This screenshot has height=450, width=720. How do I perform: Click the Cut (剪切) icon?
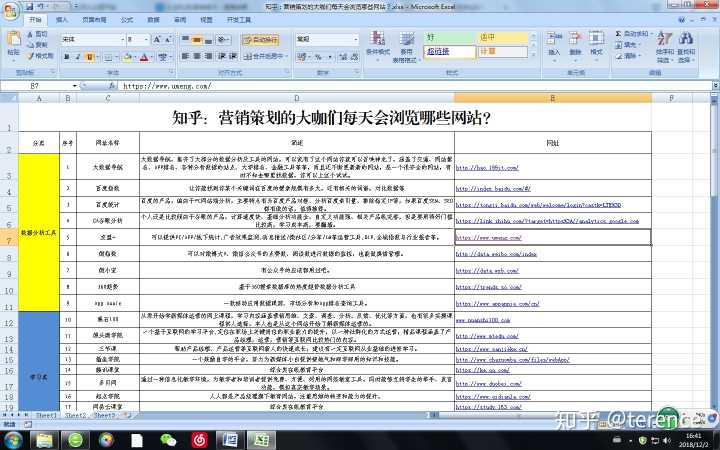(40, 34)
